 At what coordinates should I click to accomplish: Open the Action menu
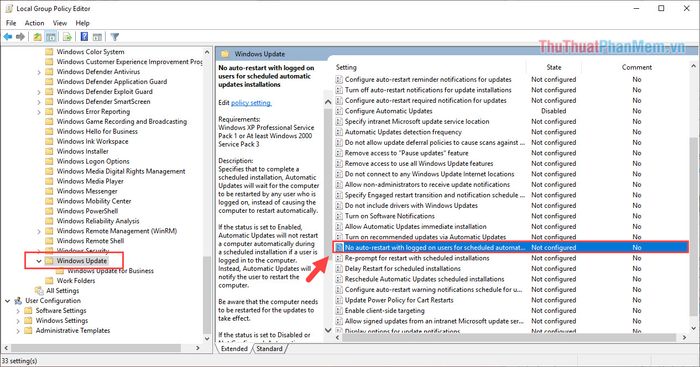pos(34,23)
